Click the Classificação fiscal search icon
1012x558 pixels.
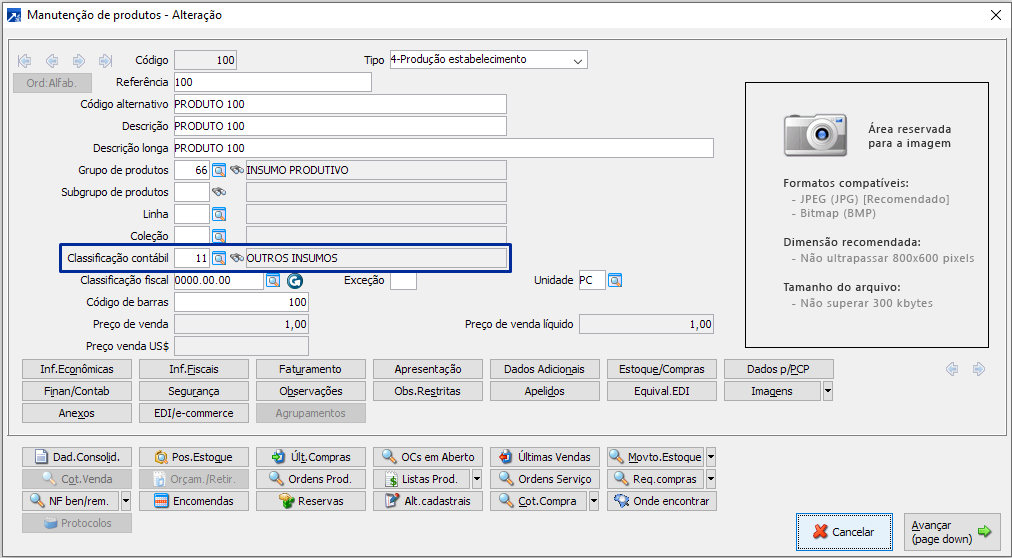[x=273, y=281]
